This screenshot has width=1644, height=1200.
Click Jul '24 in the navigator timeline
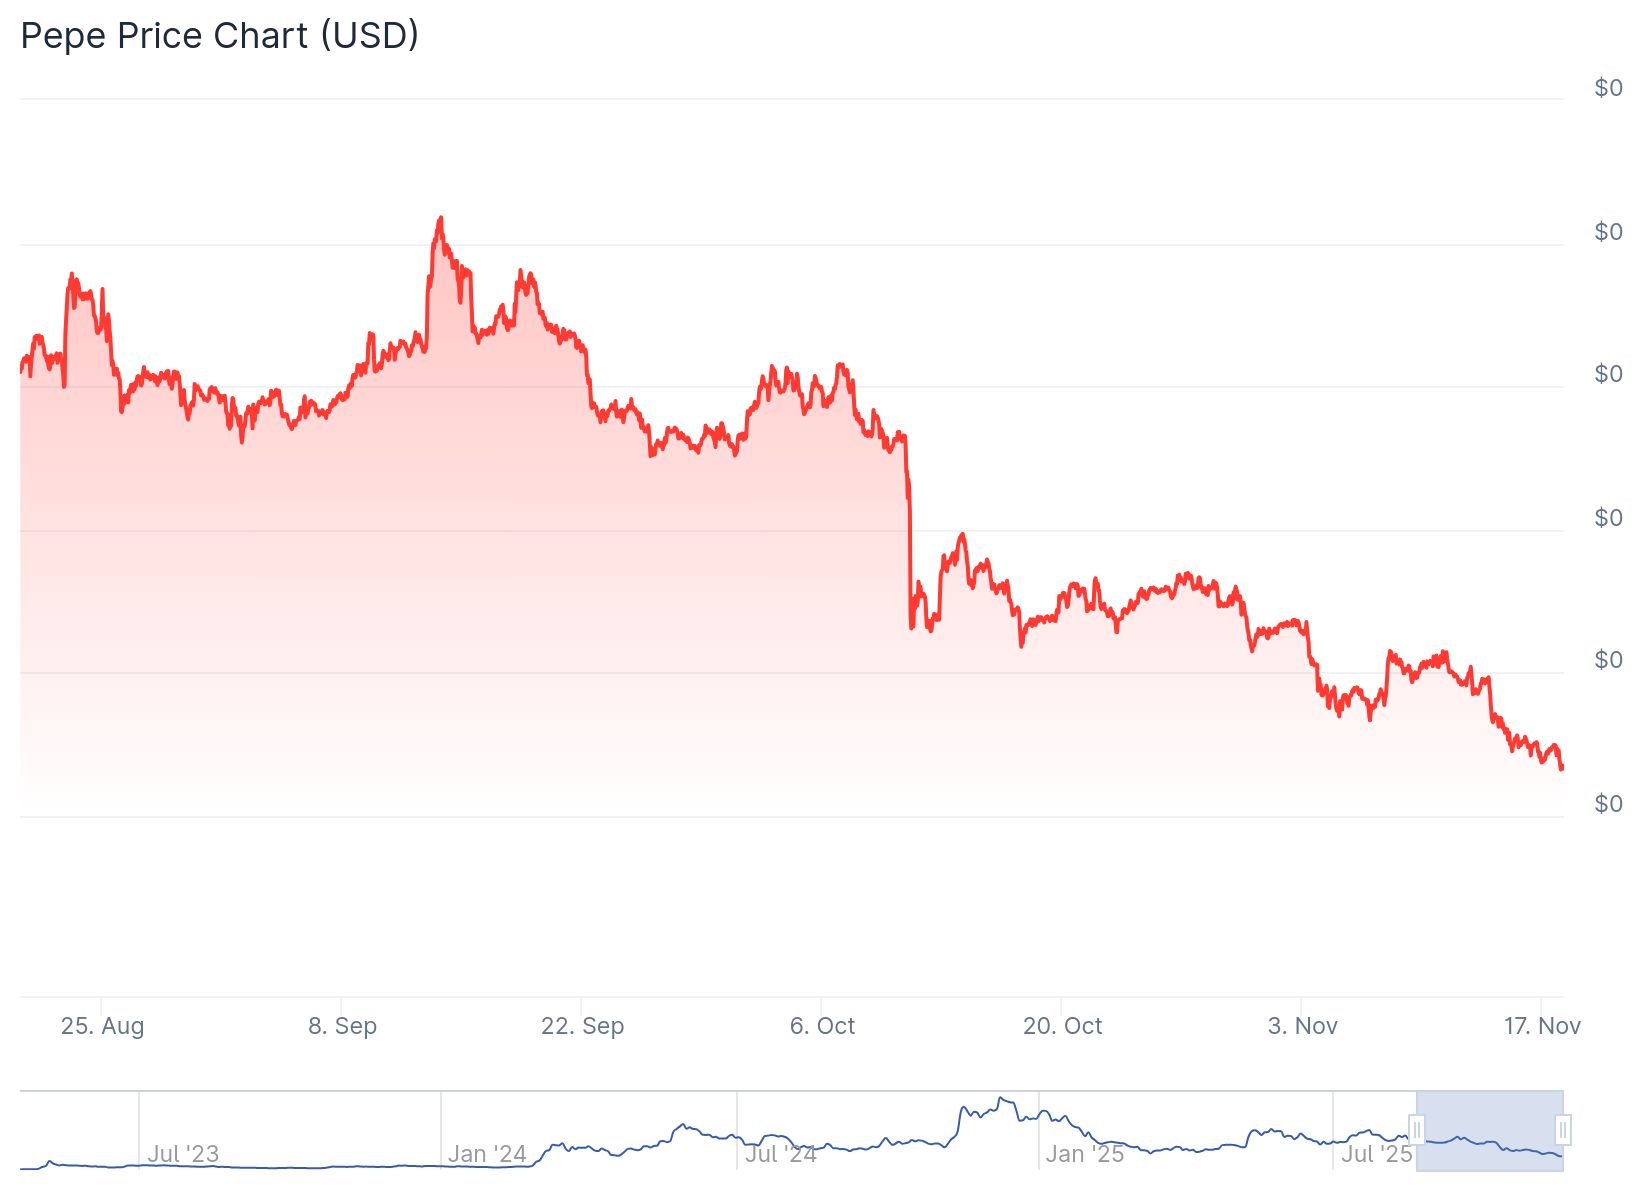tap(781, 1154)
